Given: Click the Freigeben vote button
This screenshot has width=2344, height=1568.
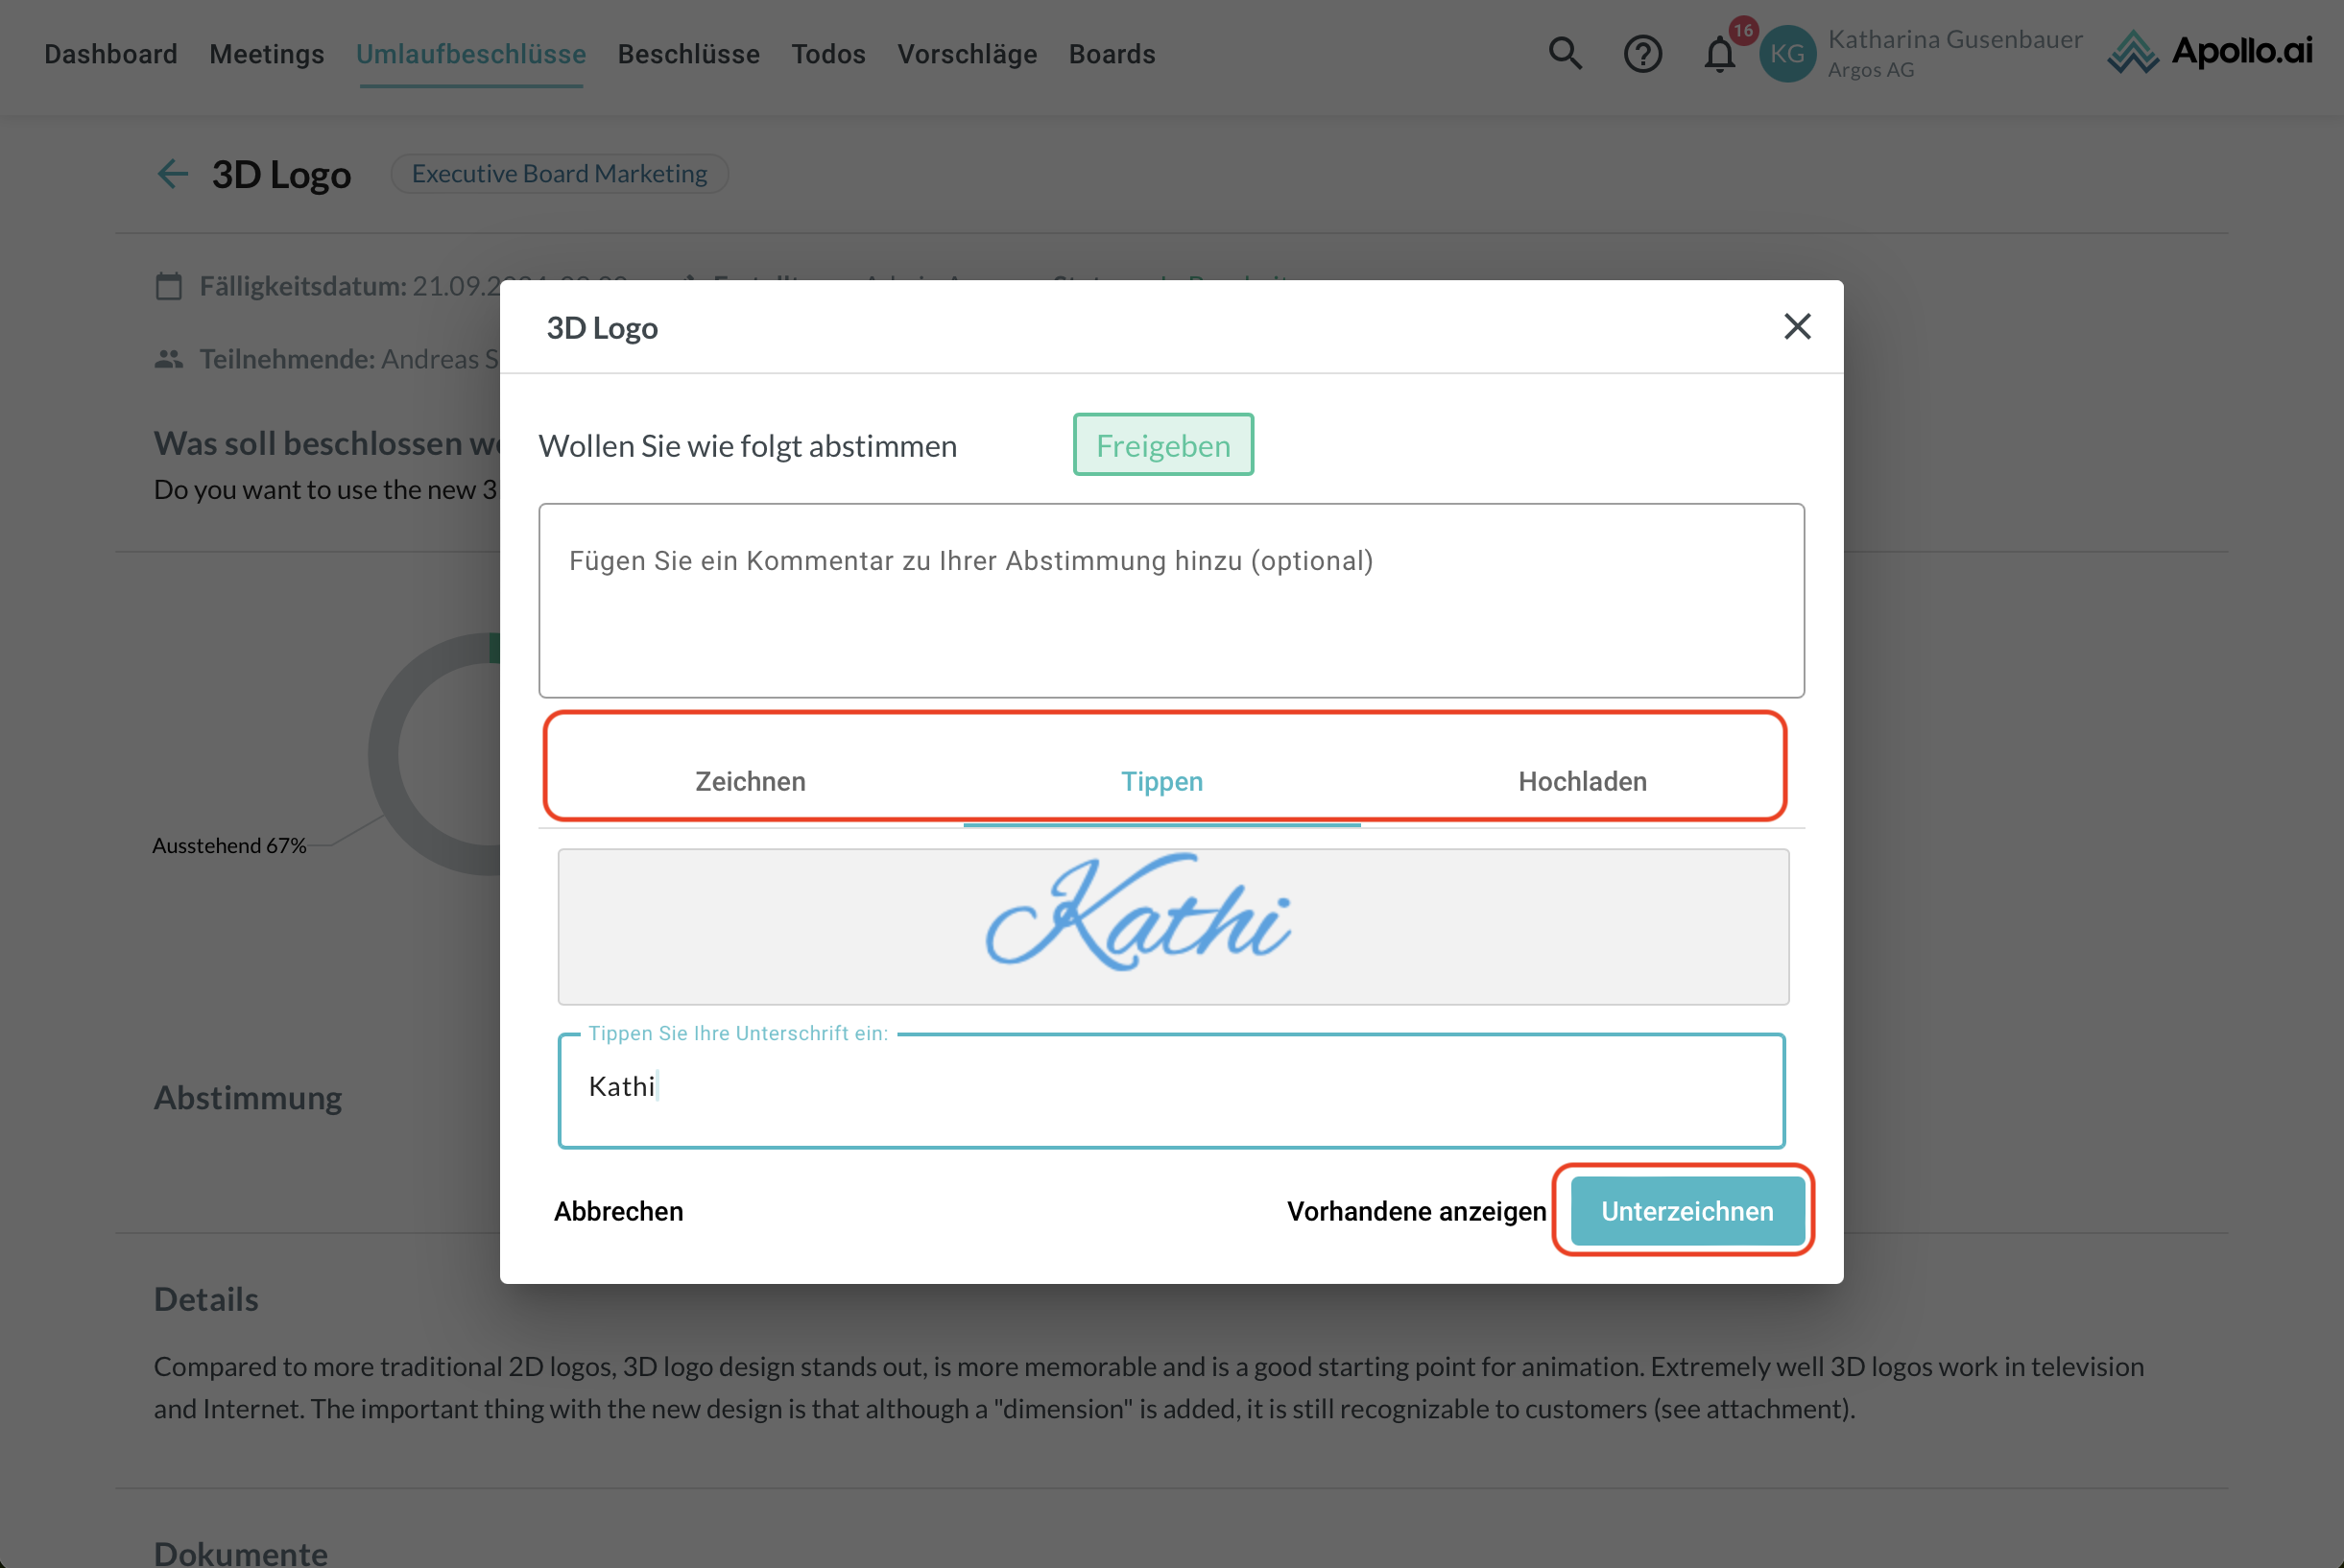Looking at the screenshot, I should click(x=1163, y=445).
